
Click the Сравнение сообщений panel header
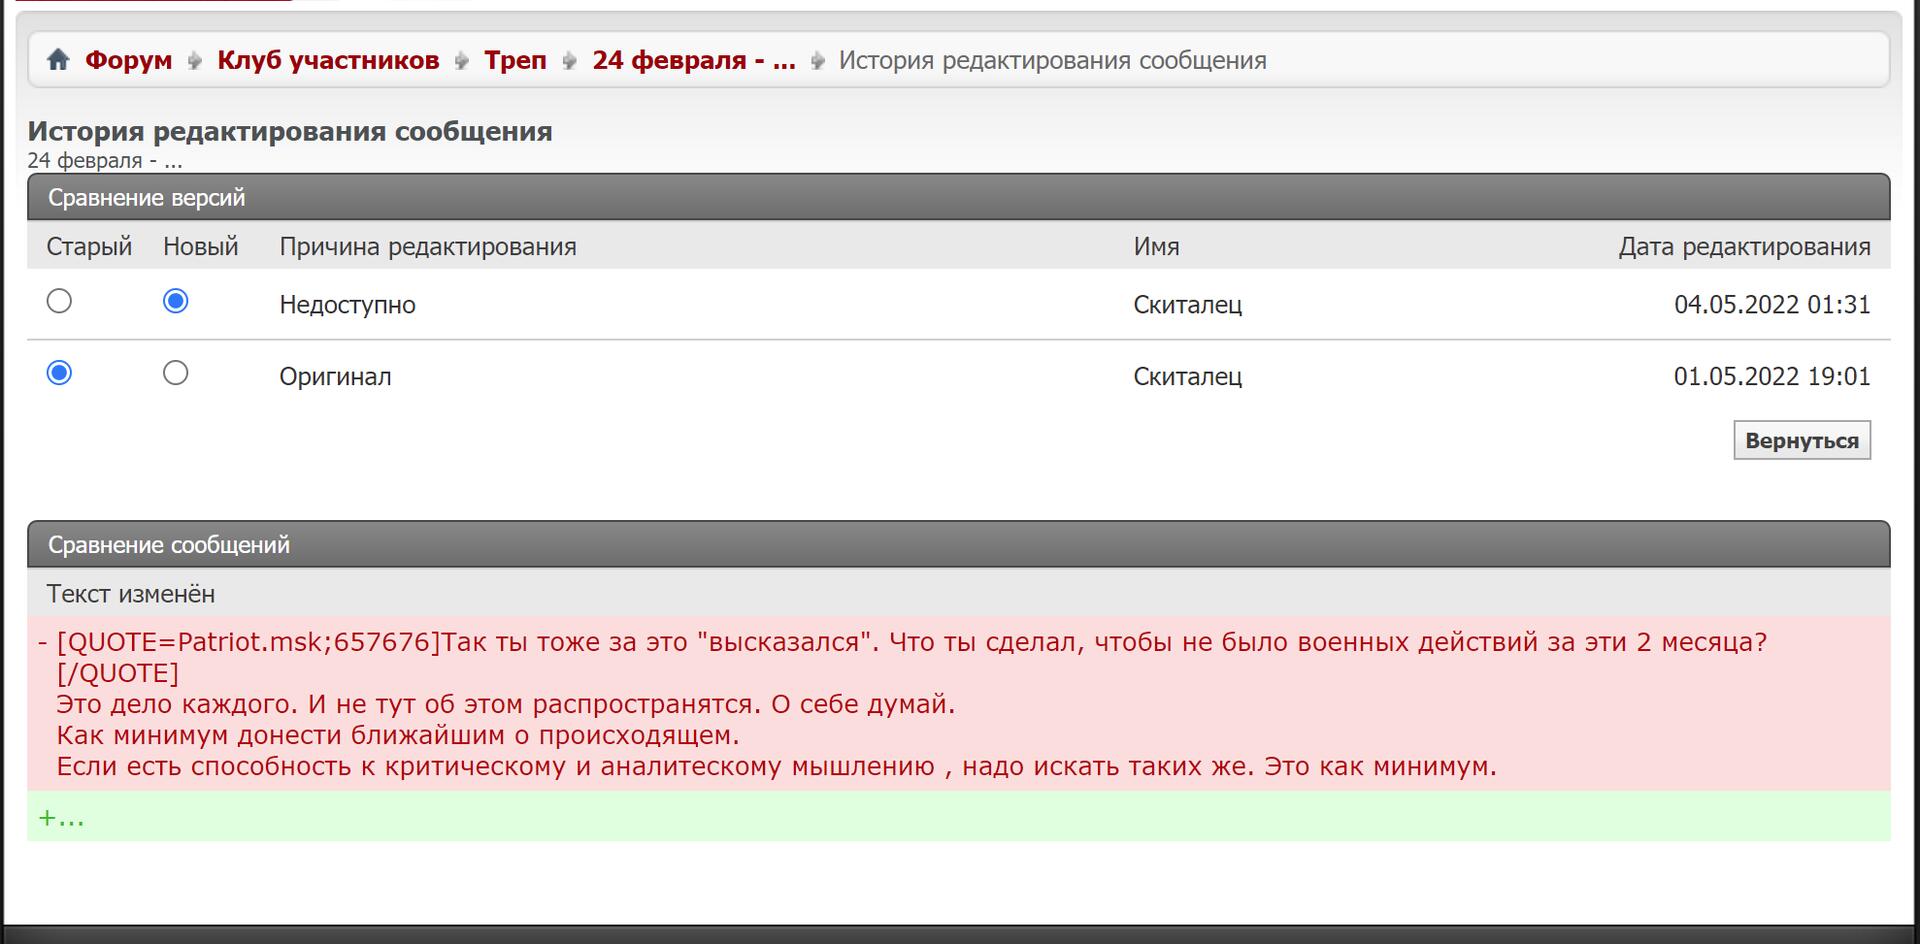tap(958, 544)
